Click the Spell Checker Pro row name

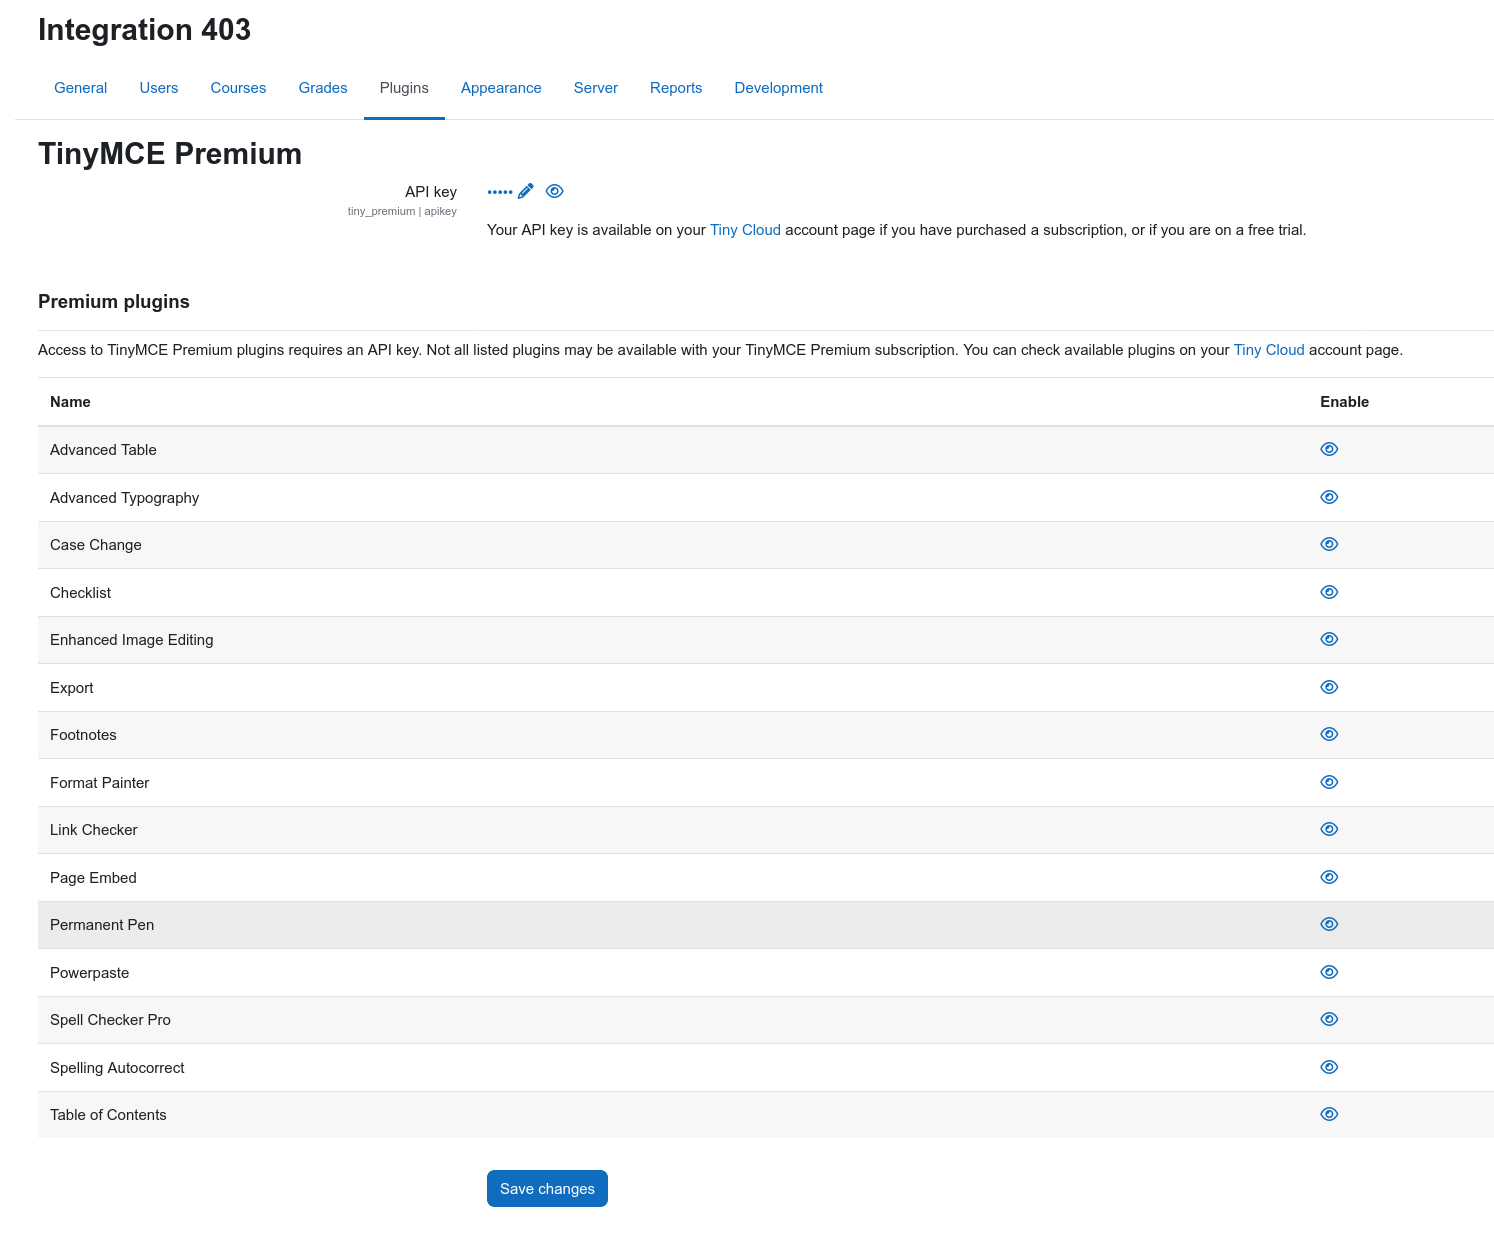[110, 1020]
